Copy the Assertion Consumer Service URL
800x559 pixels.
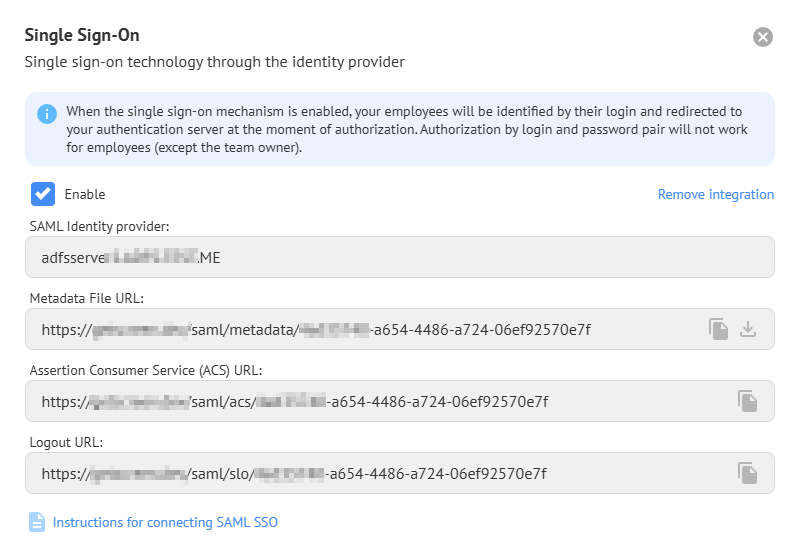[x=747, y=401]
